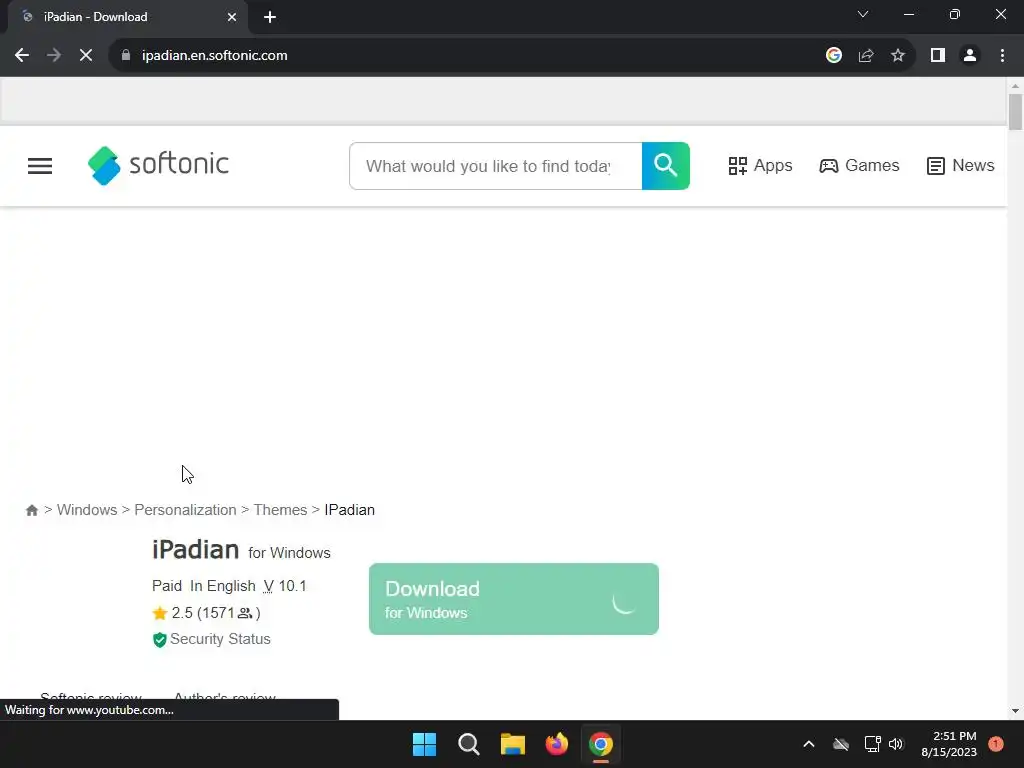Open the Chrome three-dot menu

pyautogui.click(x=1002, y=56)
